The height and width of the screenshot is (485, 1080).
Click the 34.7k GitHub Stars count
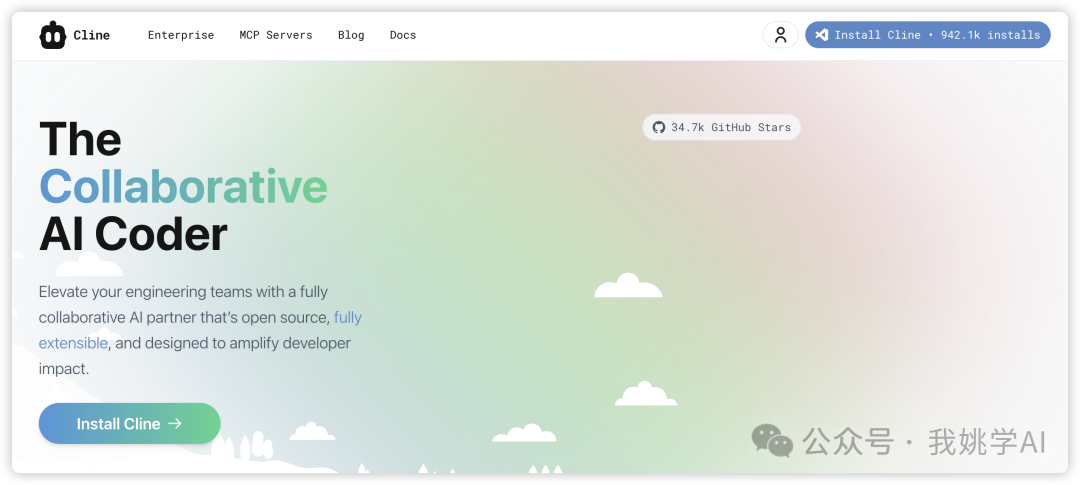(x=731, y=127)
